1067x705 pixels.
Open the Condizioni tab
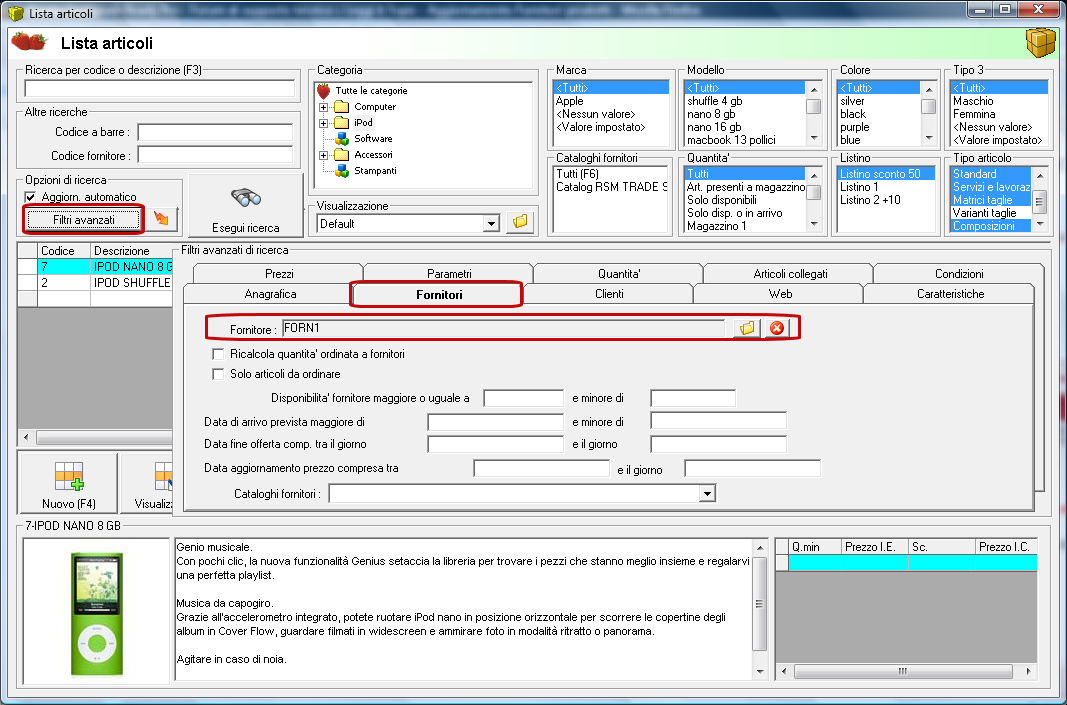click(959, 274)
